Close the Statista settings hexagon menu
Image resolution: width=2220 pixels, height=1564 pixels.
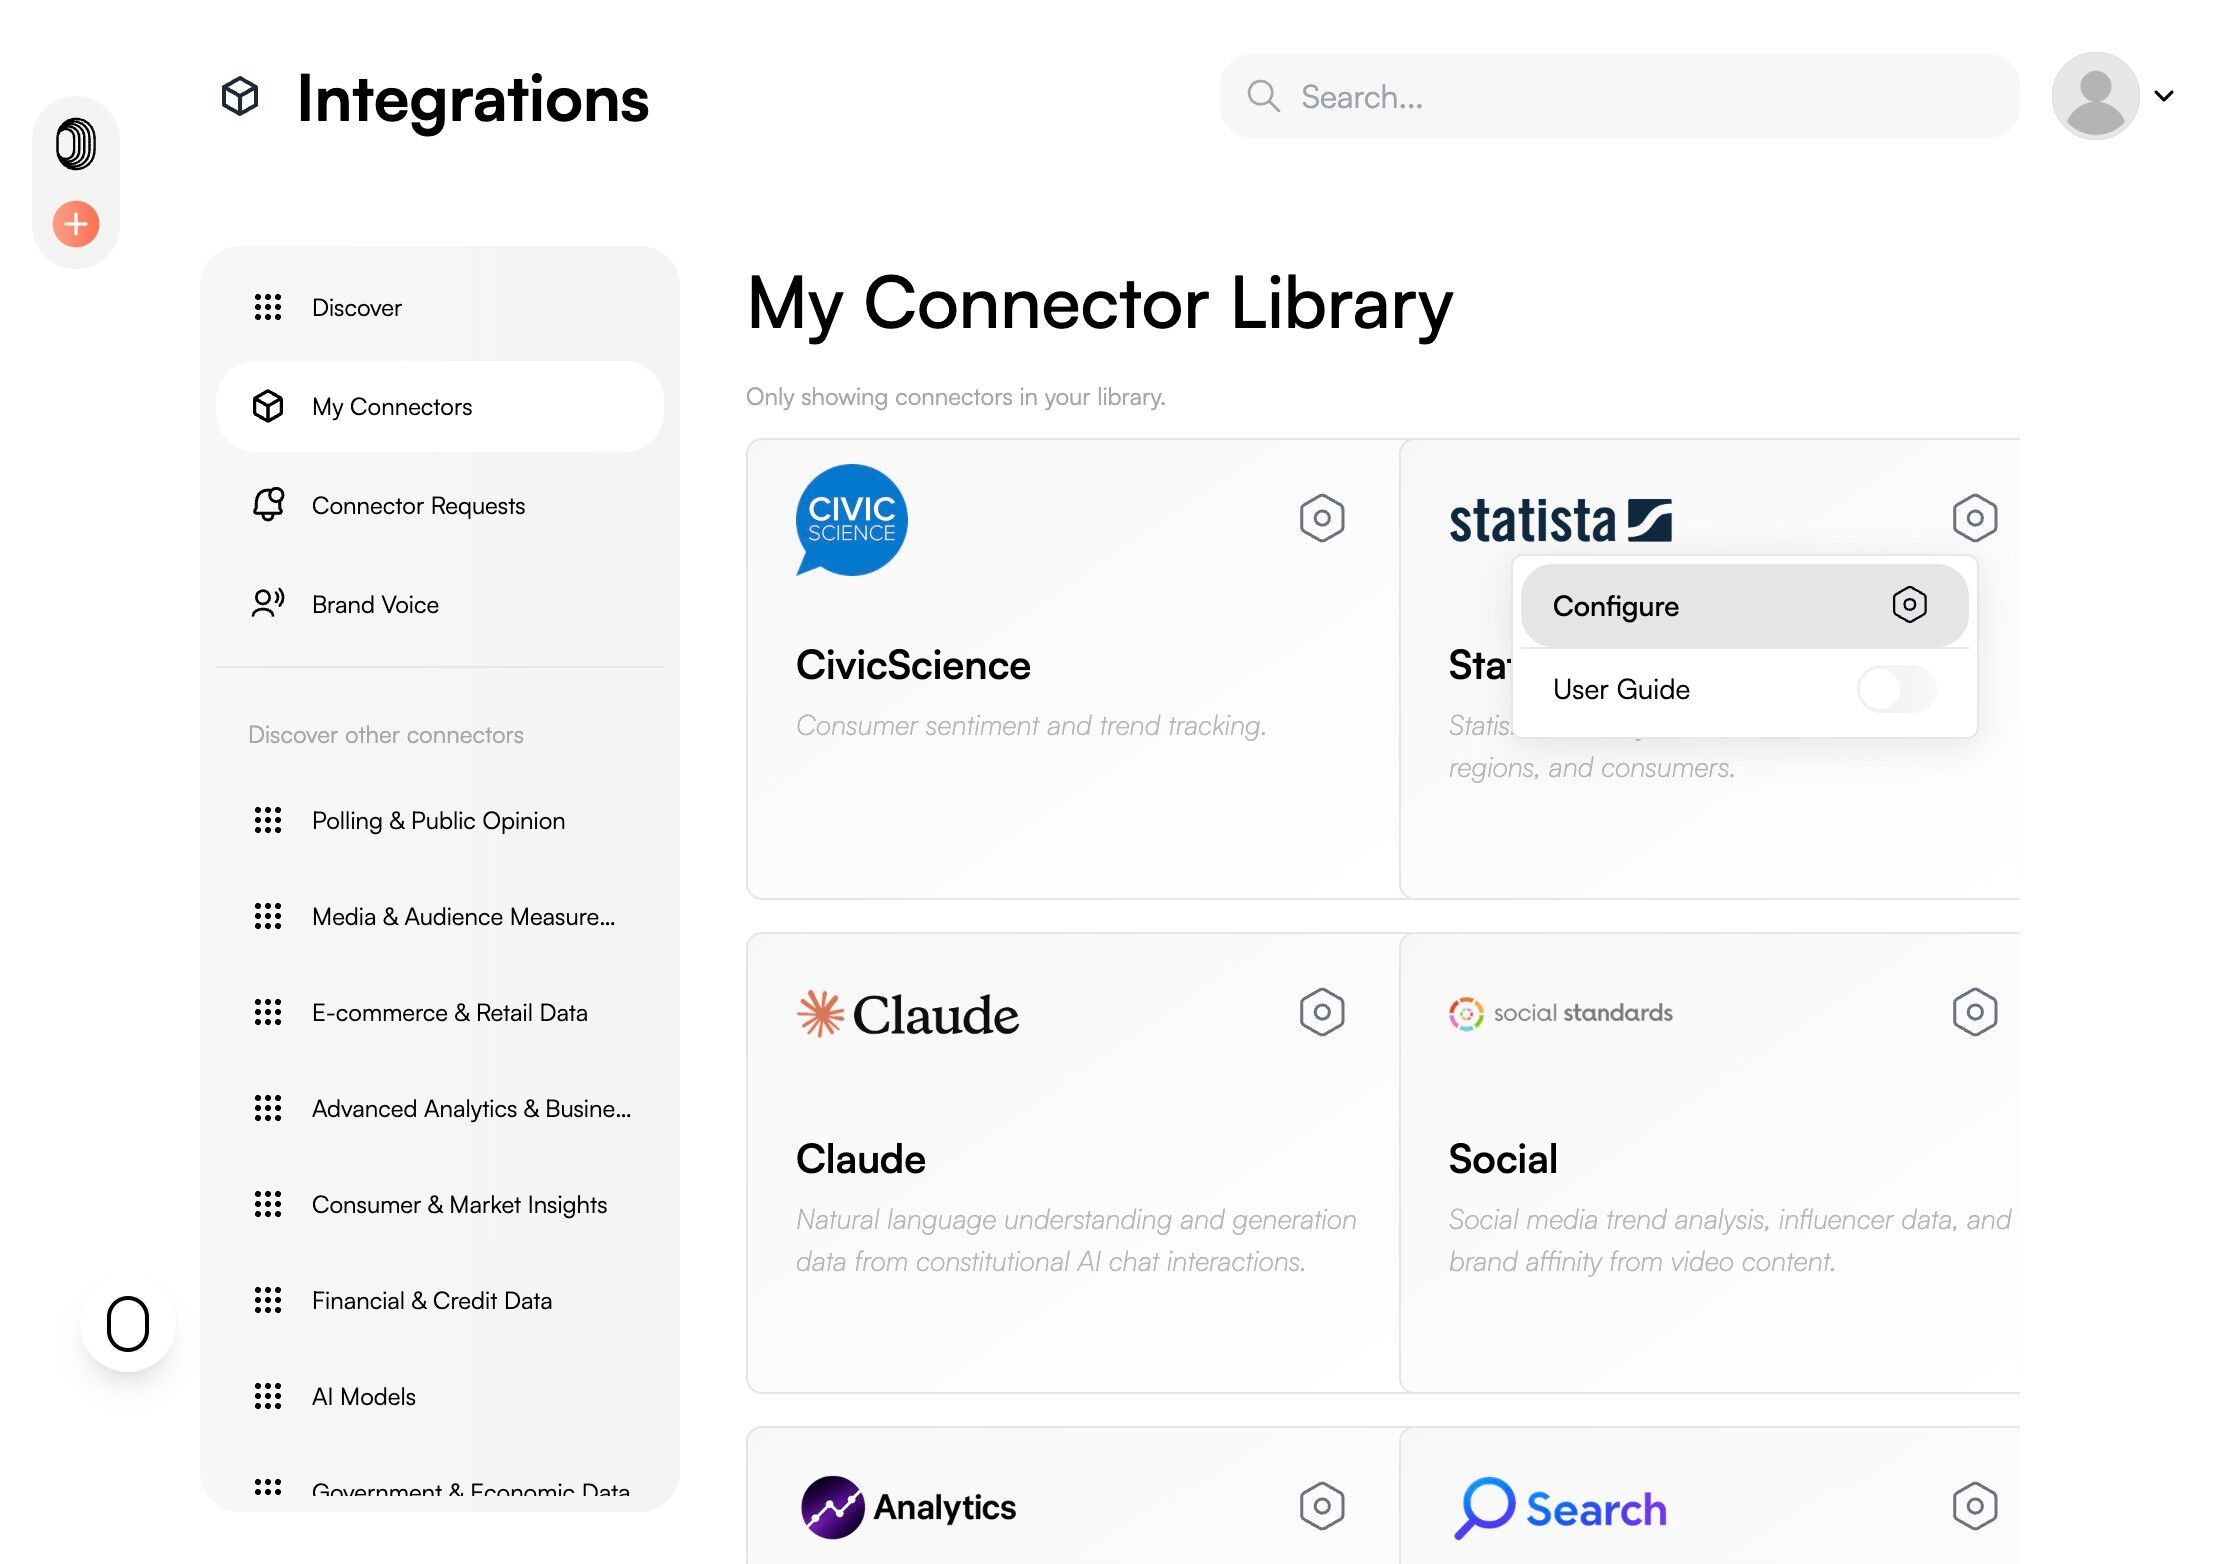point(1974,518)
